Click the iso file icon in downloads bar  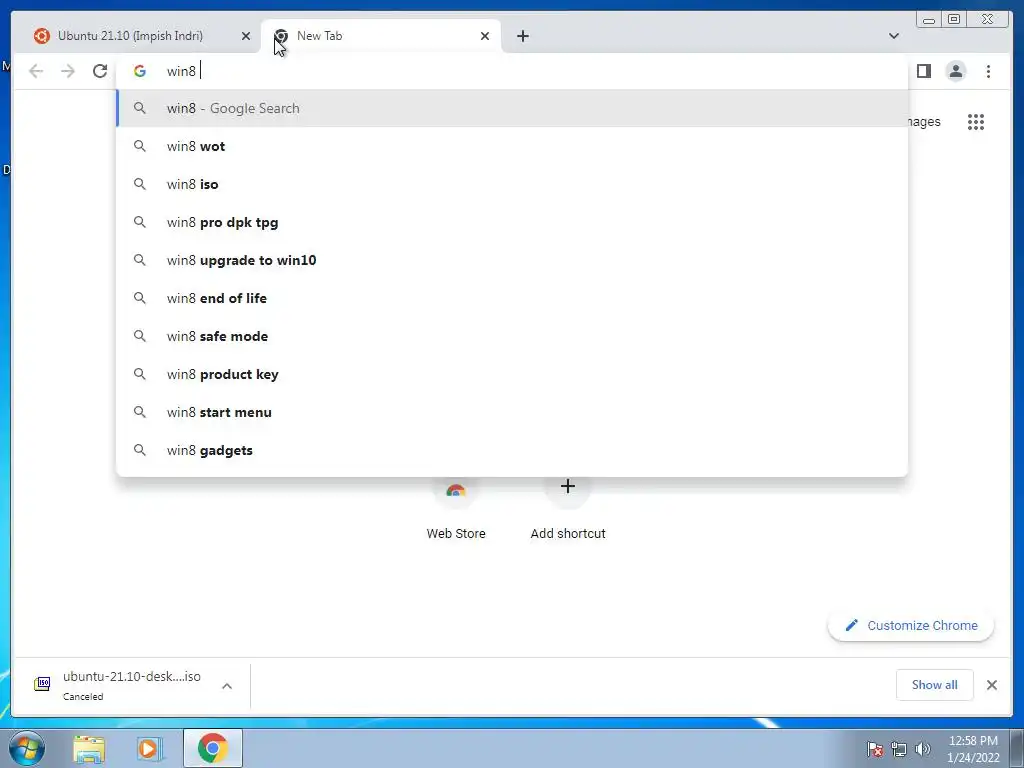tap(42, 684)
